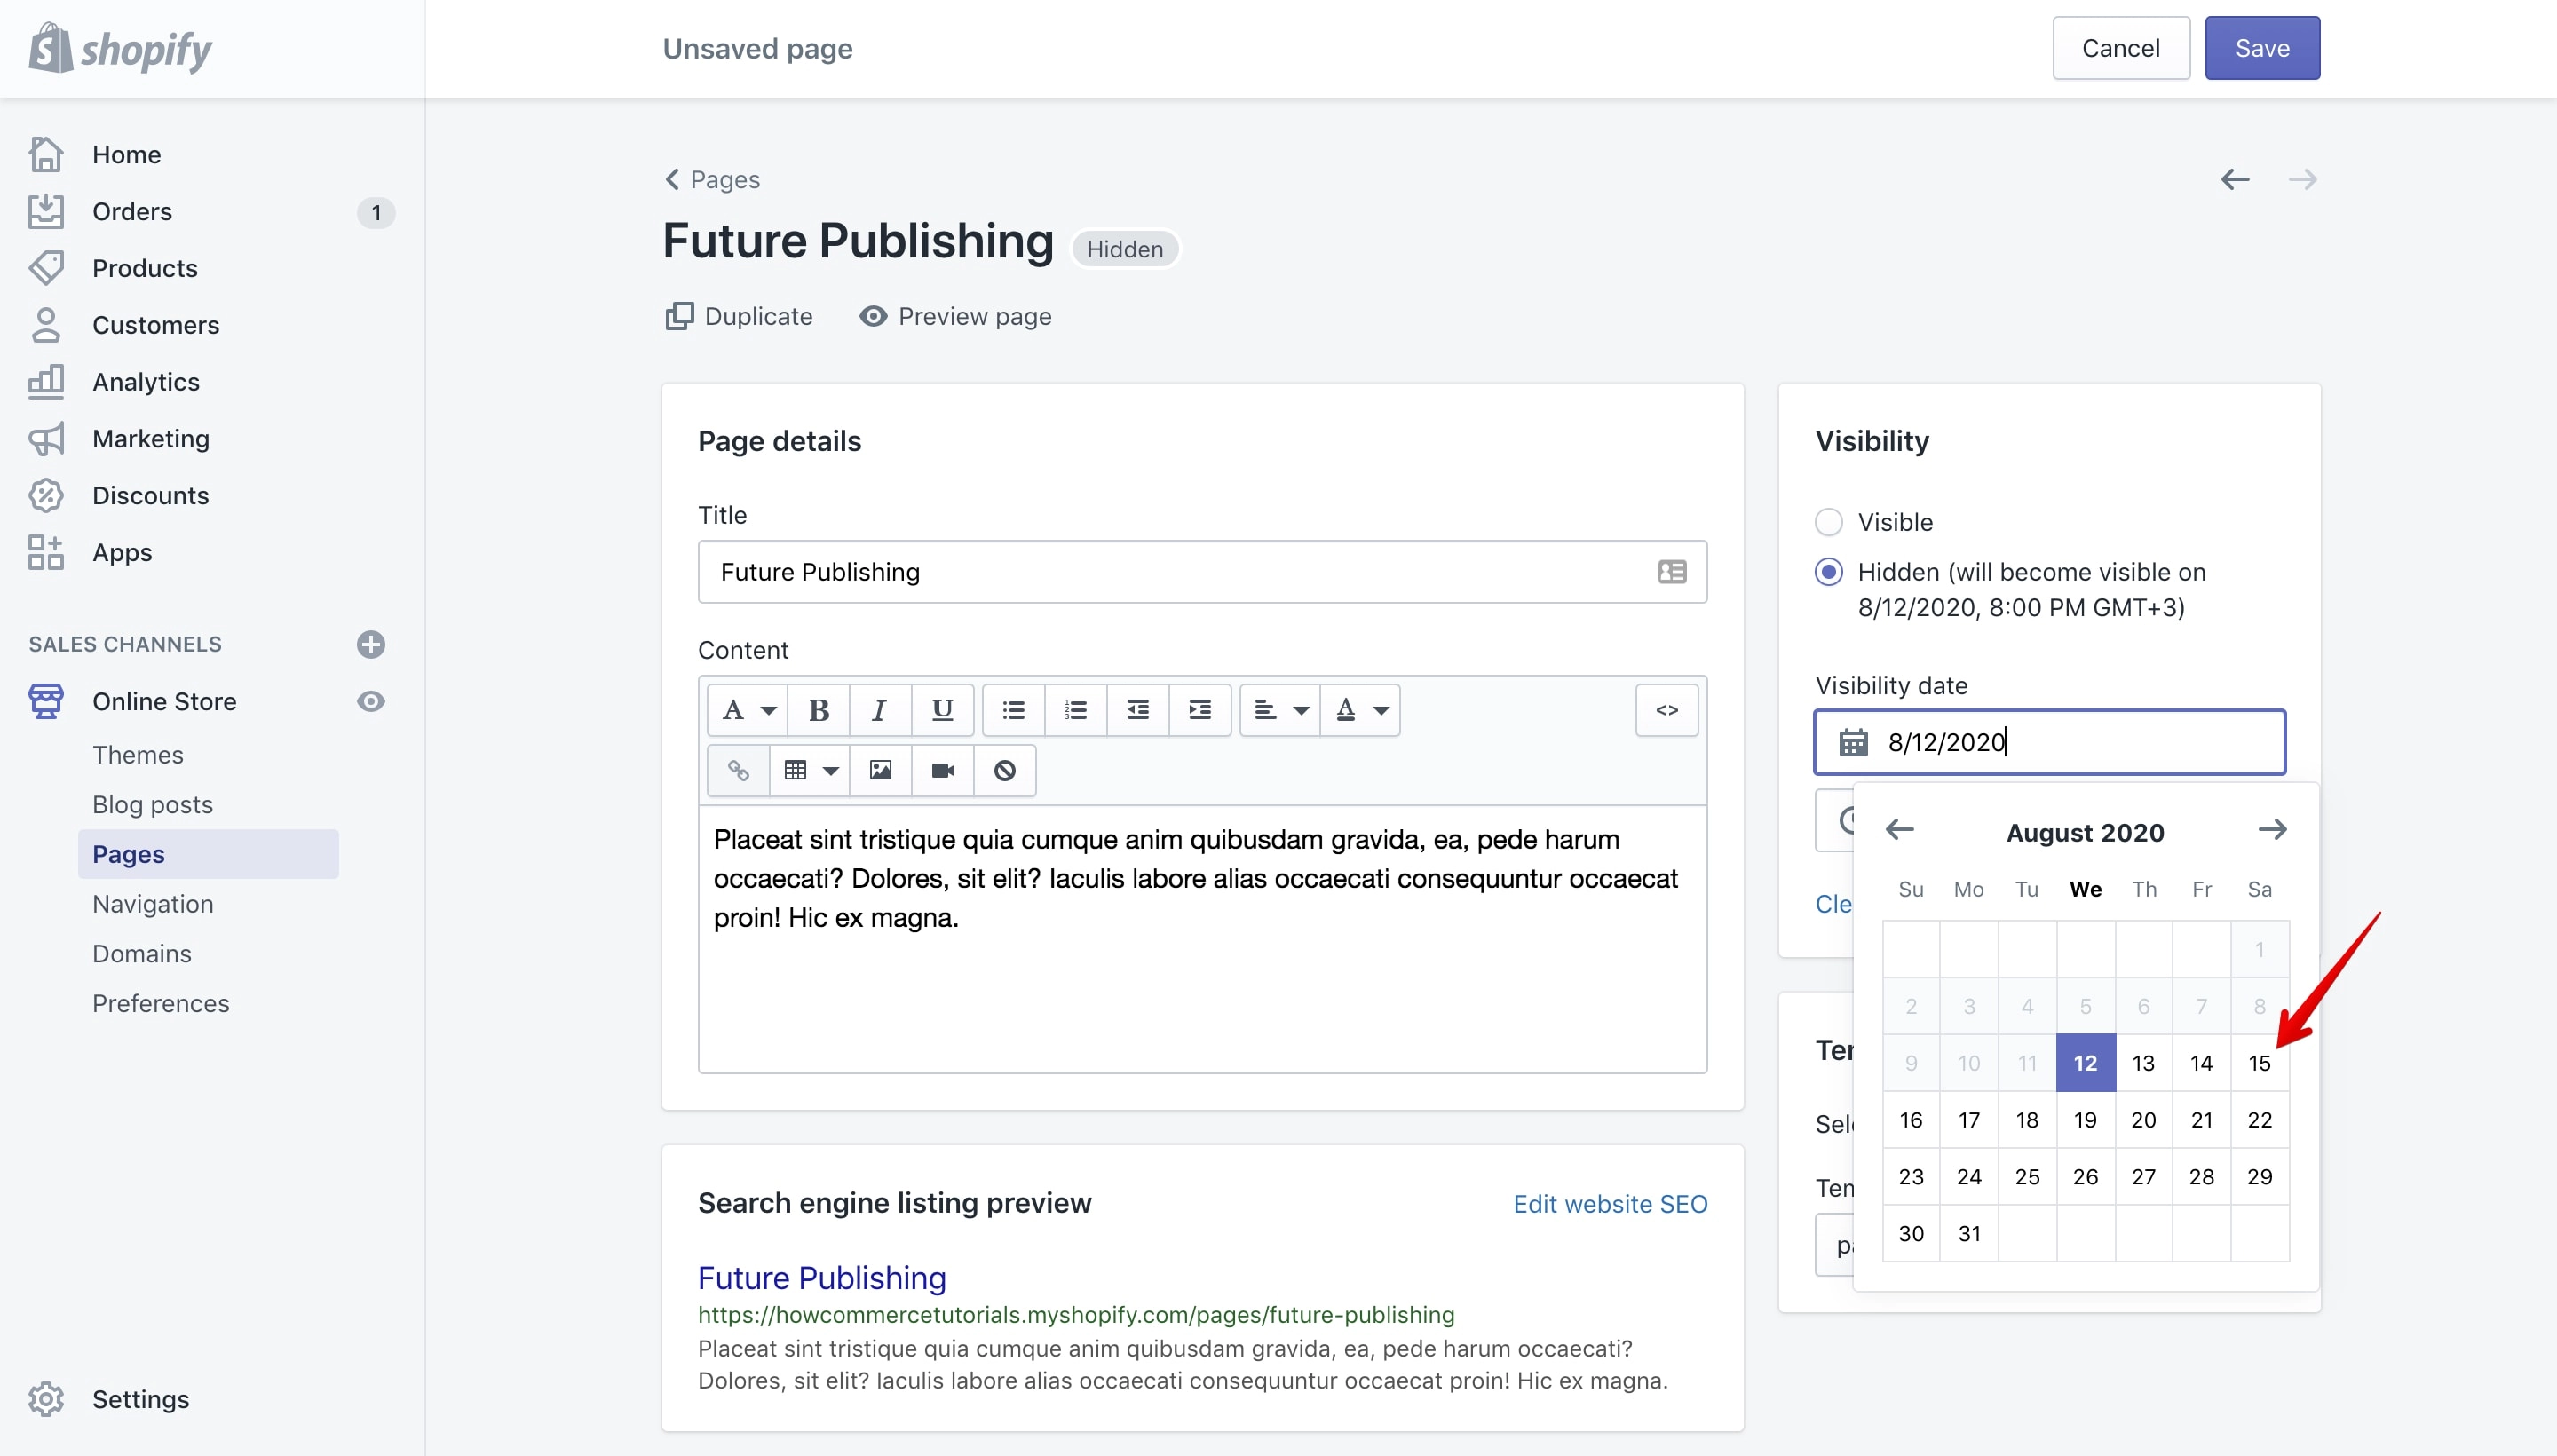Preview page with eye icon link
This screenshot has width=2557, height=1456.
[955, 316]
